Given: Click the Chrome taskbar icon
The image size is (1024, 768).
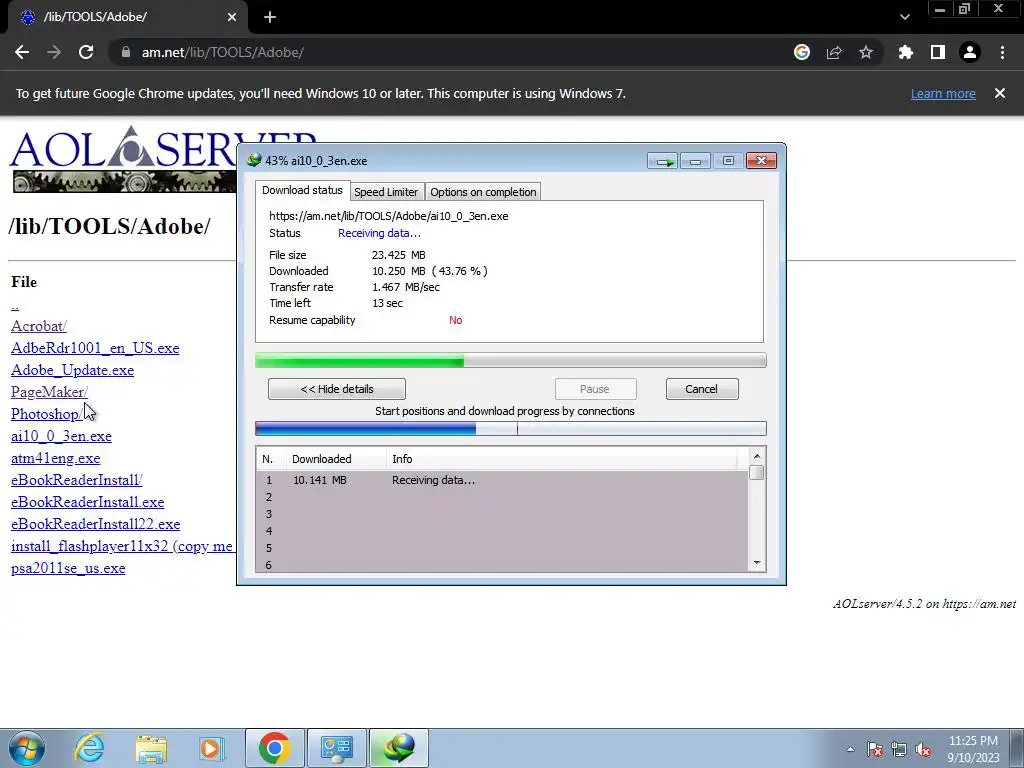Looking at the screenshot, I should (x=274, y=748).
